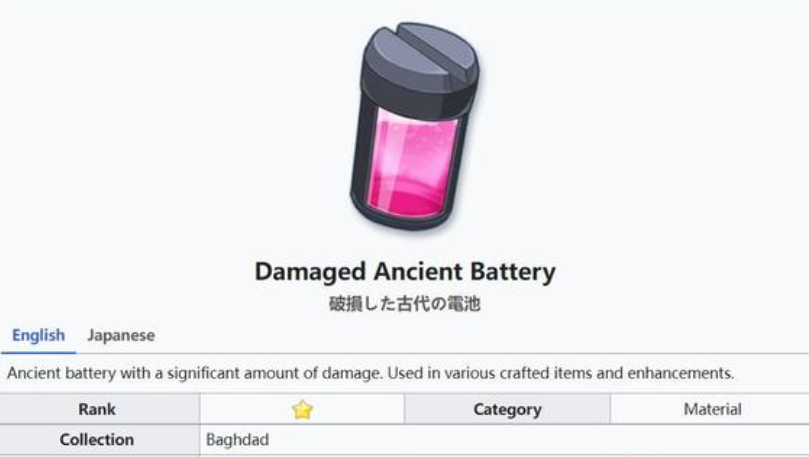The image size is (809, 457).
Task: Click the word Damaged in title
Action: click(x=311, y=272)
